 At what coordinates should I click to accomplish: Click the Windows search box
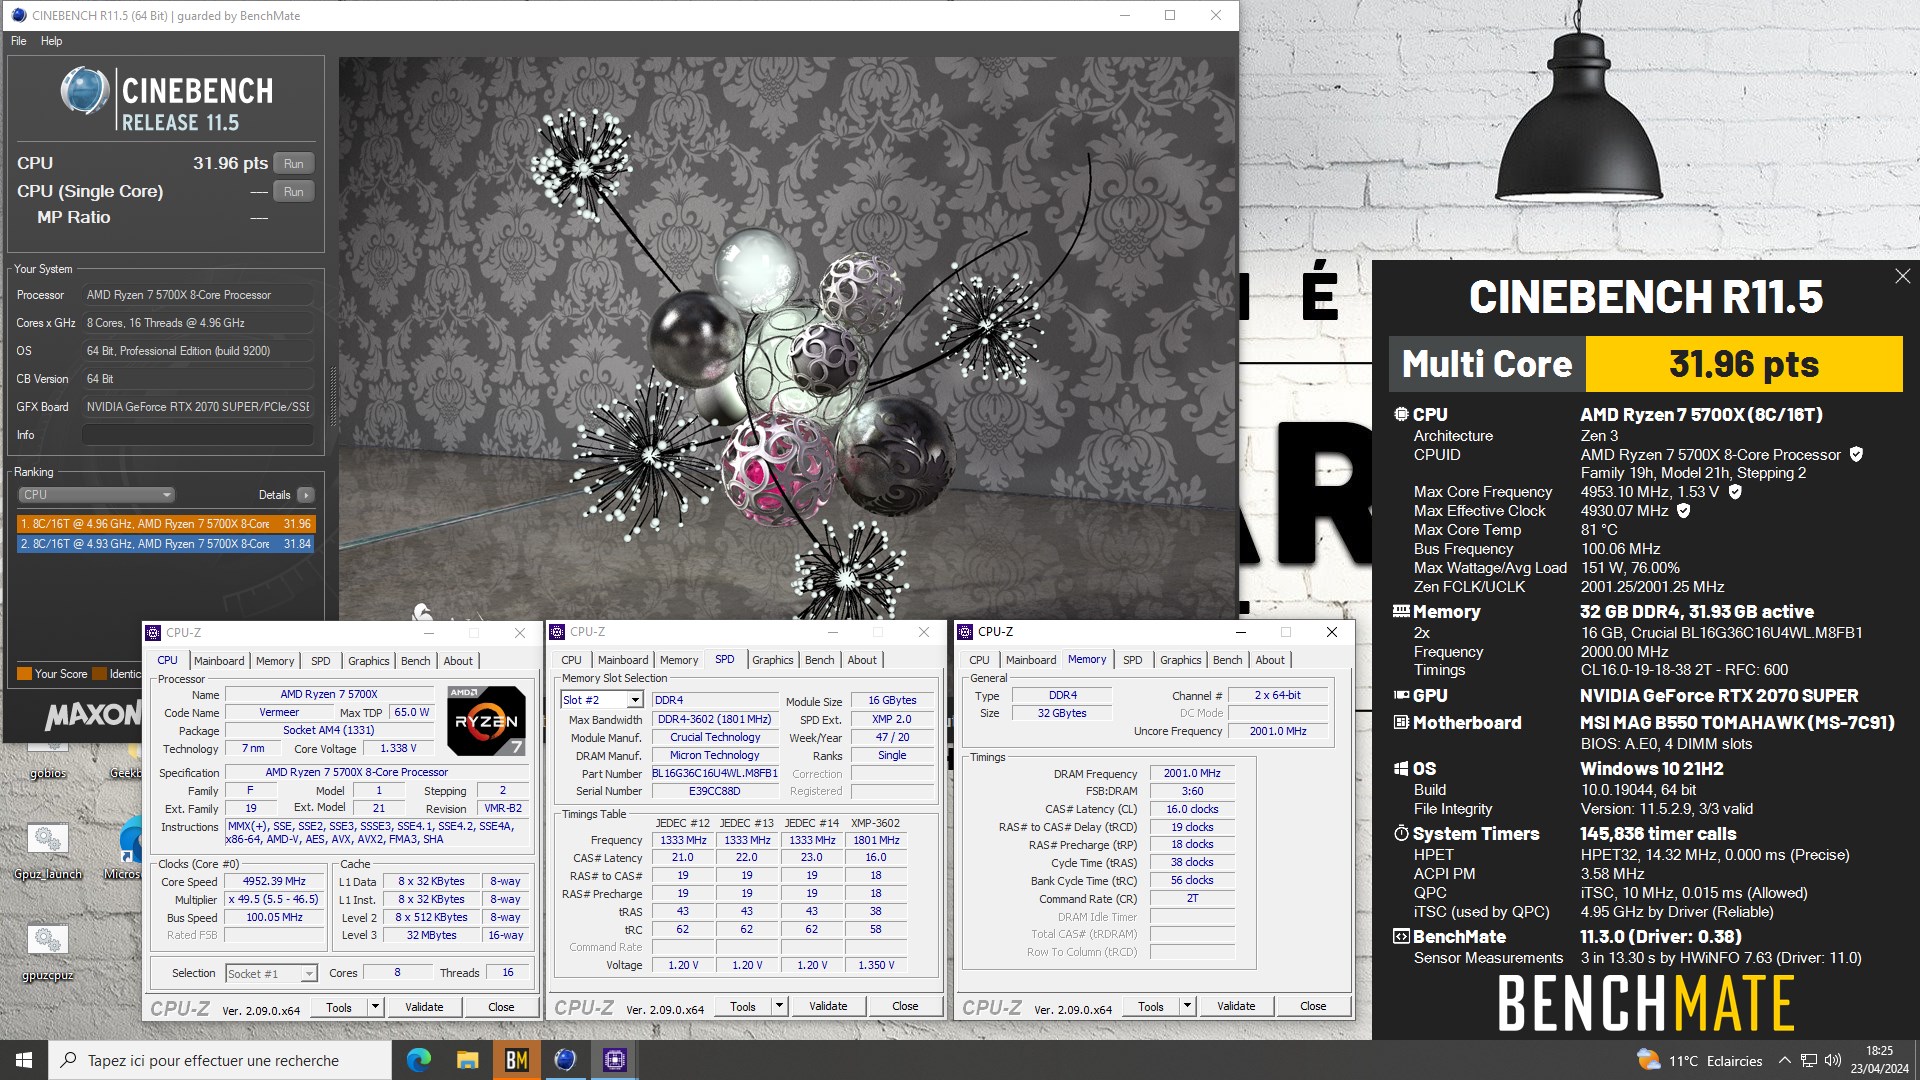(x=220, y=1060)
